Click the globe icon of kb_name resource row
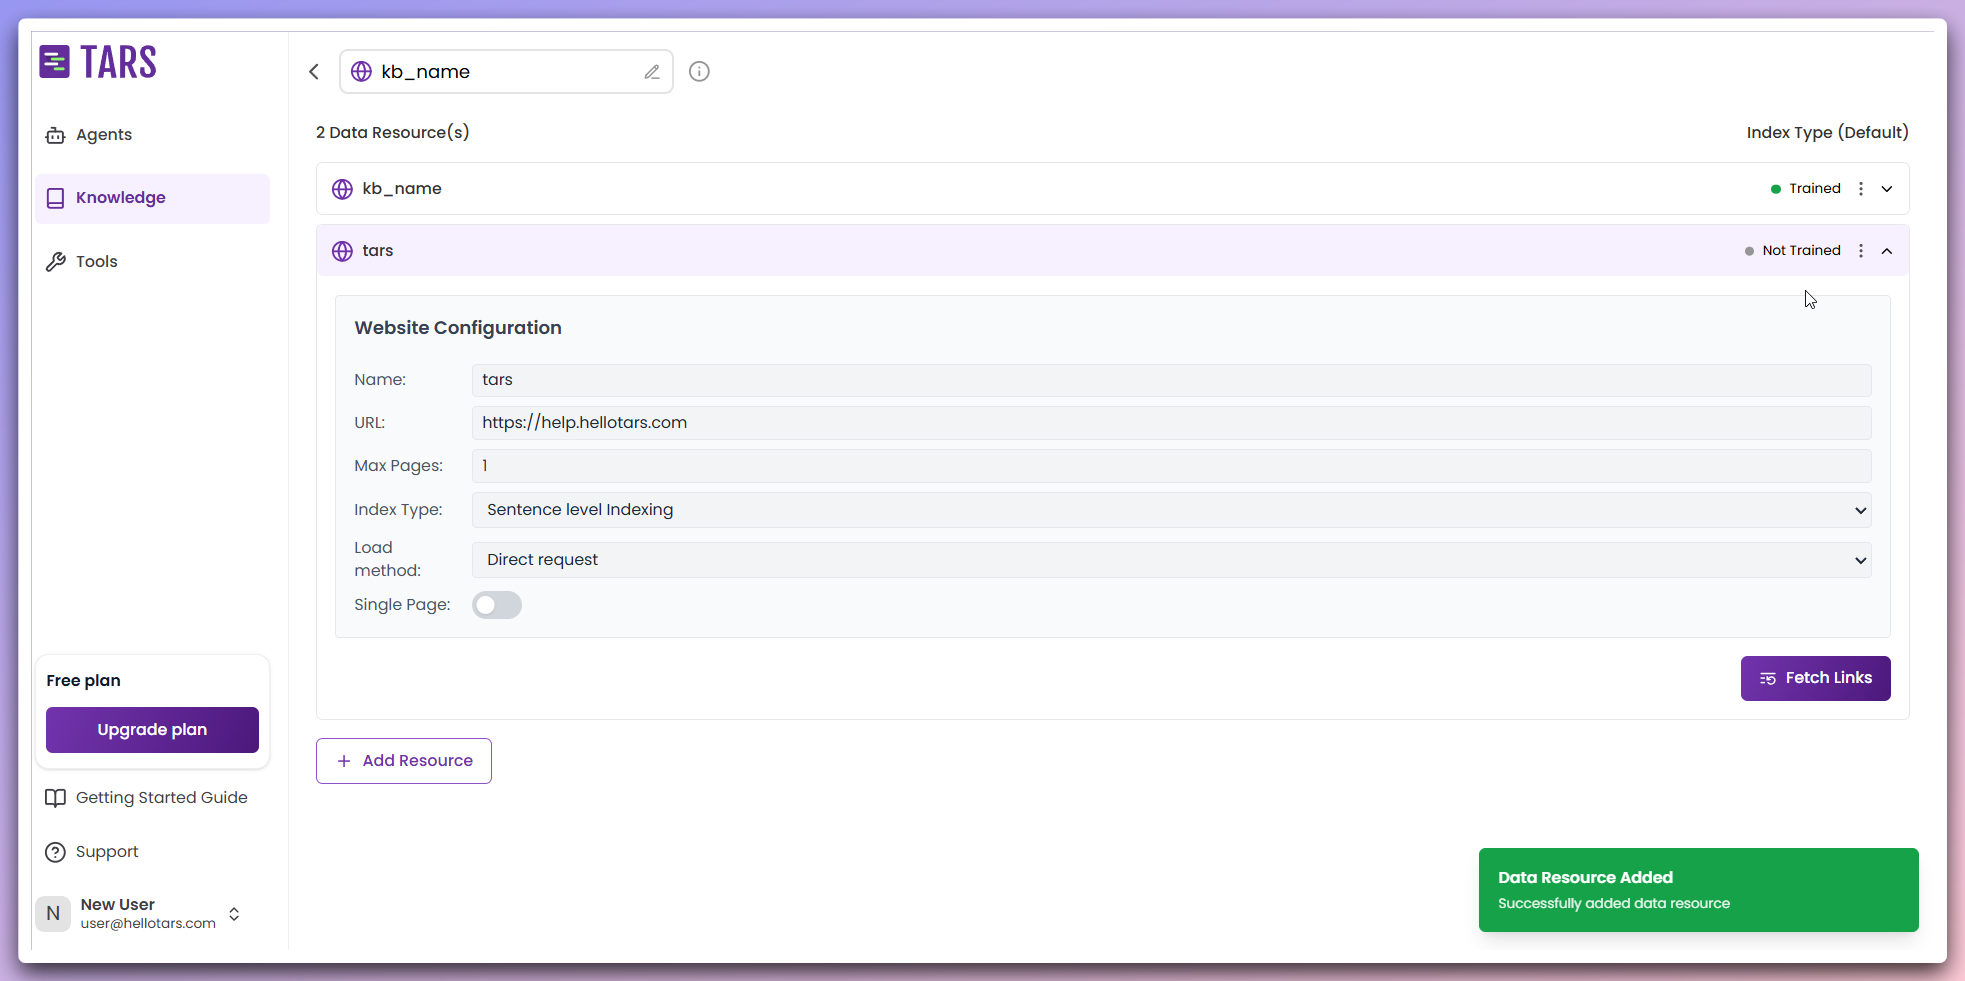This screenshot has width=1965, height=981. [x=342, y=189]
